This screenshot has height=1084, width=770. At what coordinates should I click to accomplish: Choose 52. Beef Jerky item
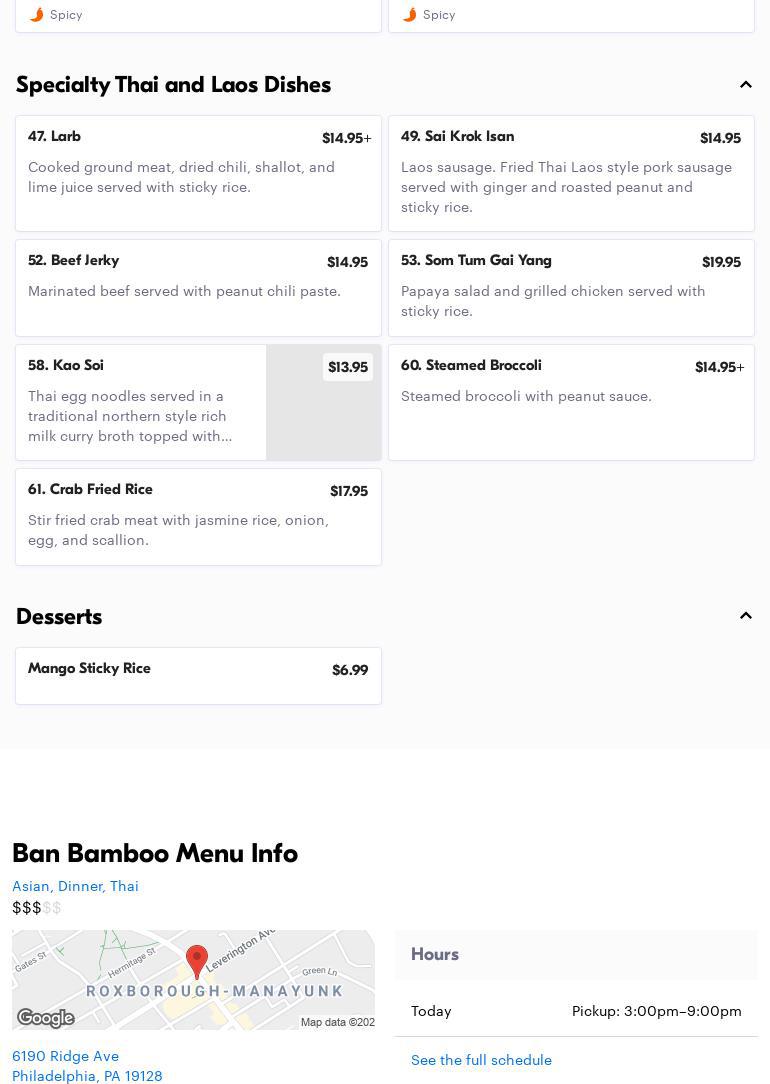point(198,288)
